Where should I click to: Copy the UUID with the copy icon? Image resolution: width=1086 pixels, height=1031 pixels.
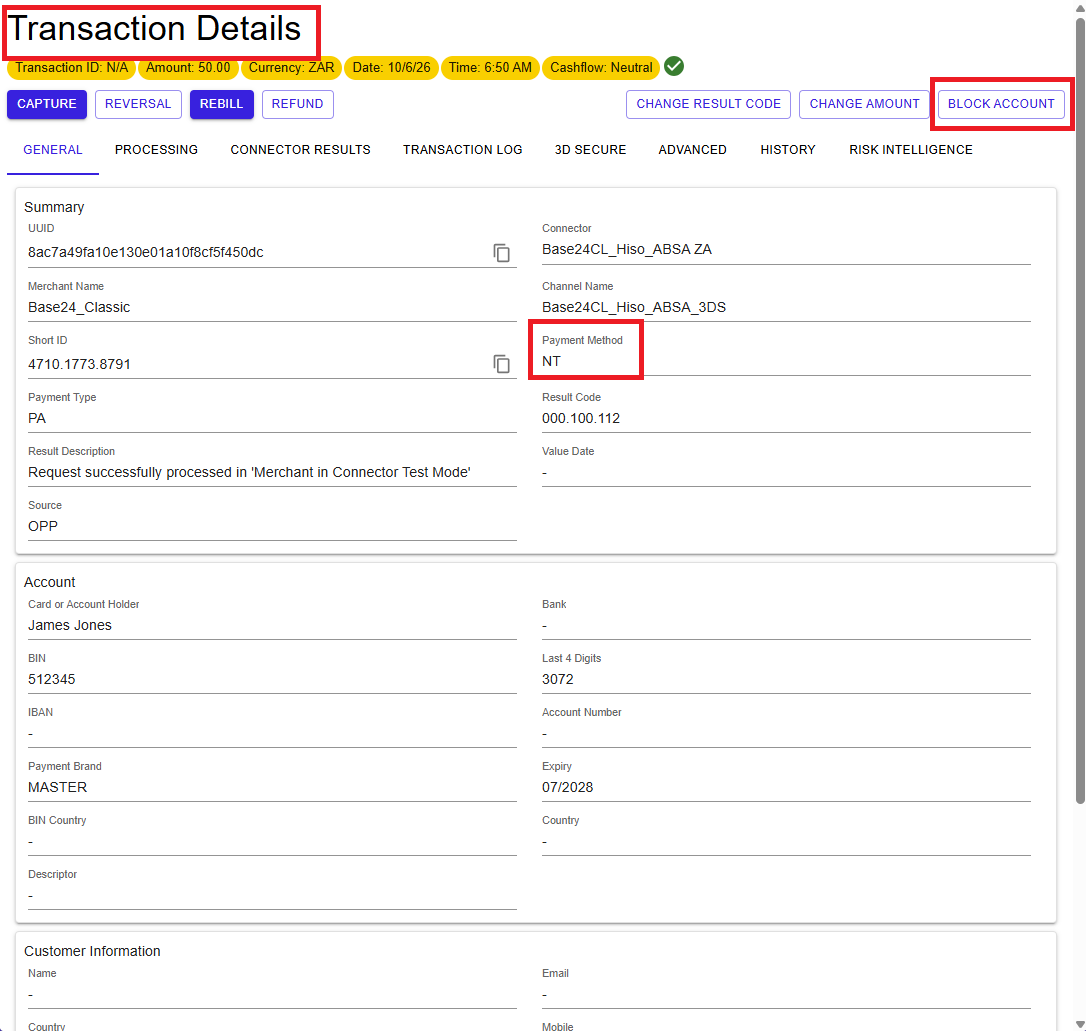pyautogui.click(x=501, y=253)
